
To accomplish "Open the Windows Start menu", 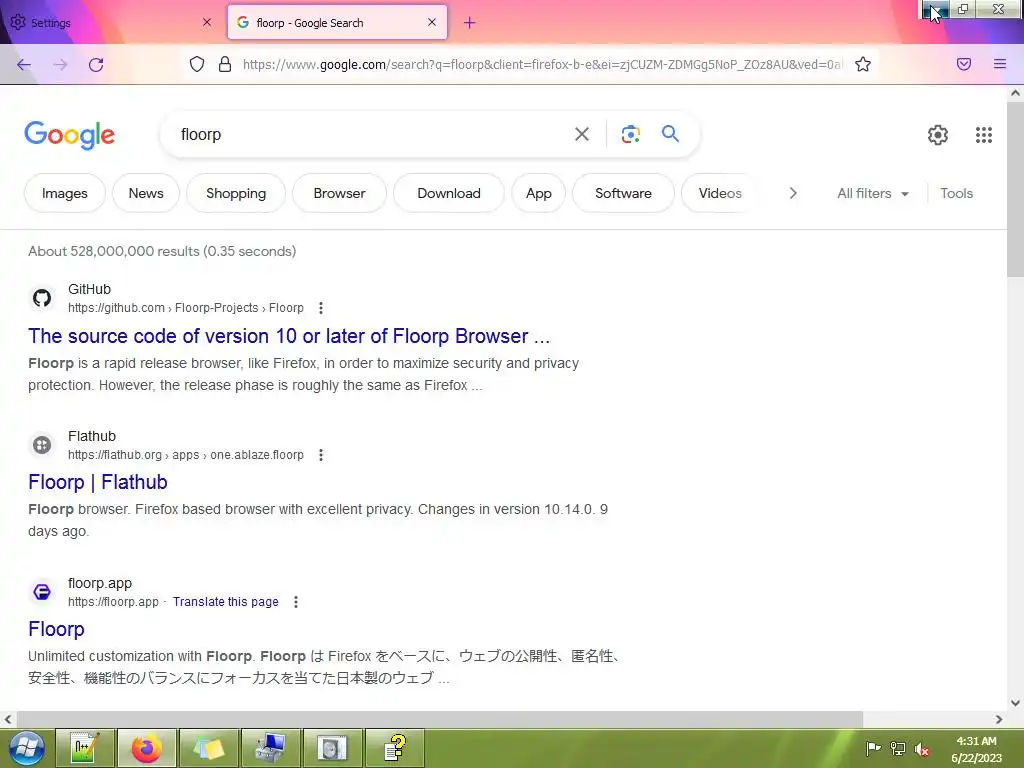I will point(26,748).
